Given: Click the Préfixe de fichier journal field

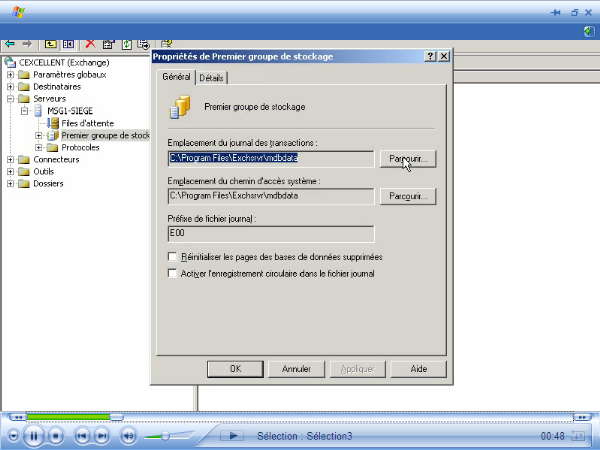Looking at the screenshot, I should coord(271,233).
